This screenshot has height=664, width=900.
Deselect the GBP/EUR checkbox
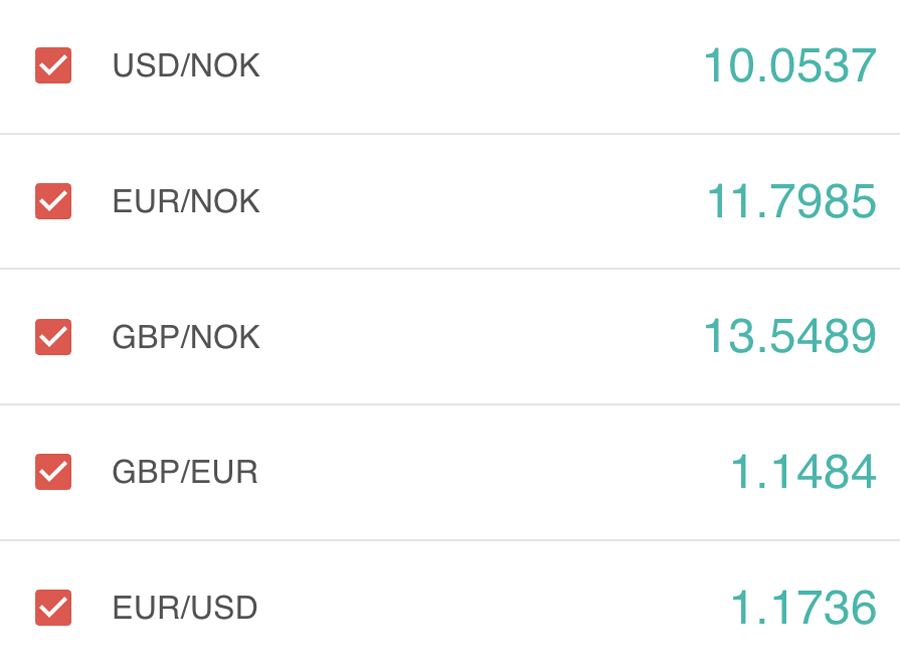(53, 472)
